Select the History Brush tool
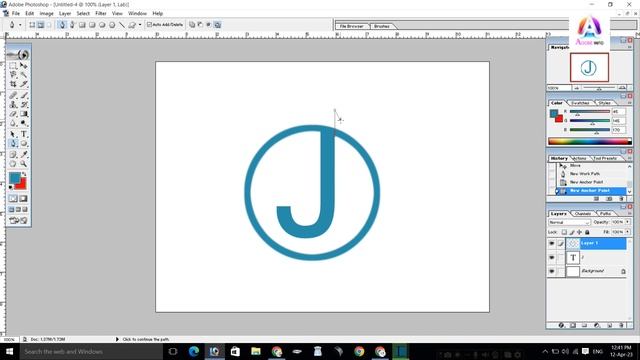 (x=24, y=104)
